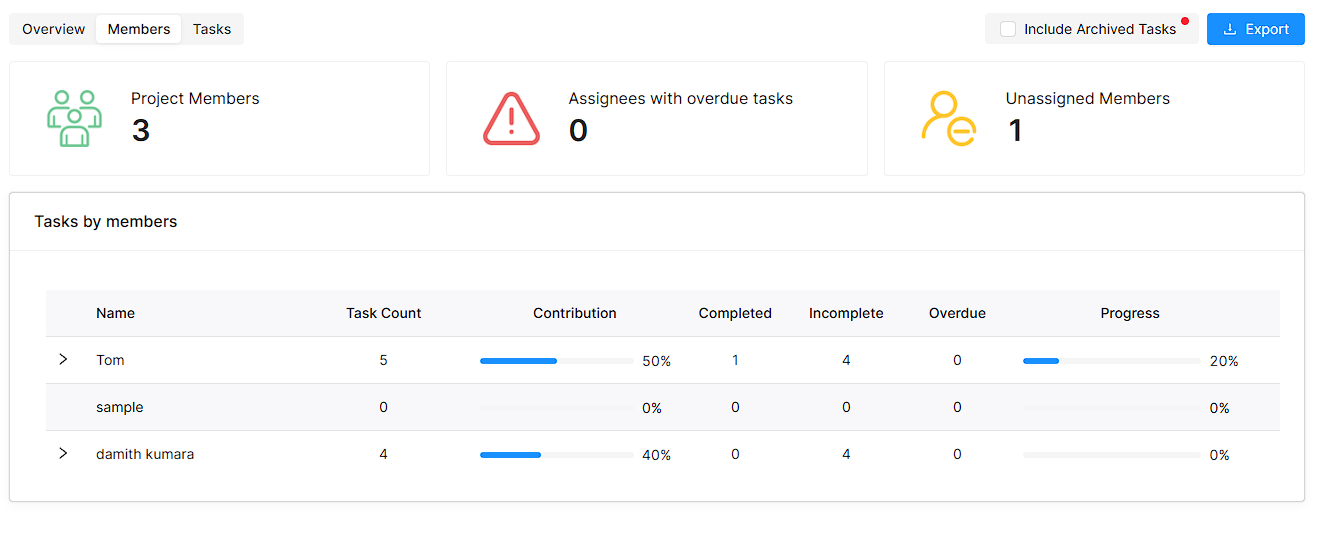
Task: Click the red notification dot near Archived Tasks
Action: pyautogui.click(x=1185, y=21)
